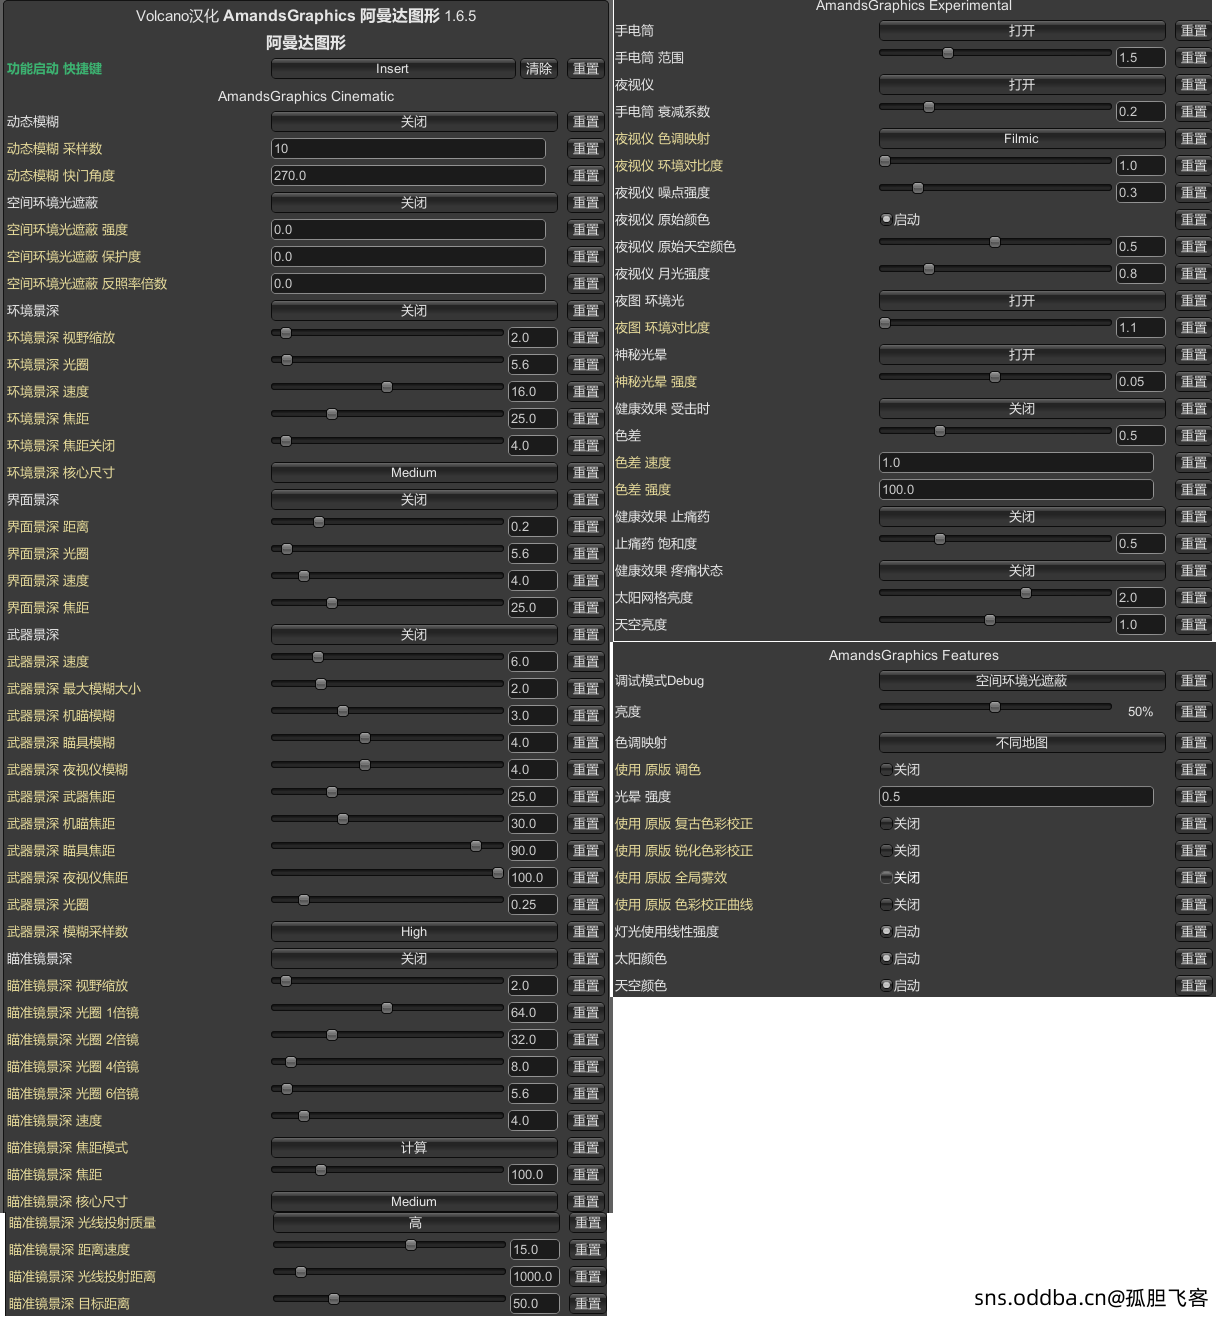Edit the 色差 速度 field
The image size is (1216, 1318).
coord(1016,463)
